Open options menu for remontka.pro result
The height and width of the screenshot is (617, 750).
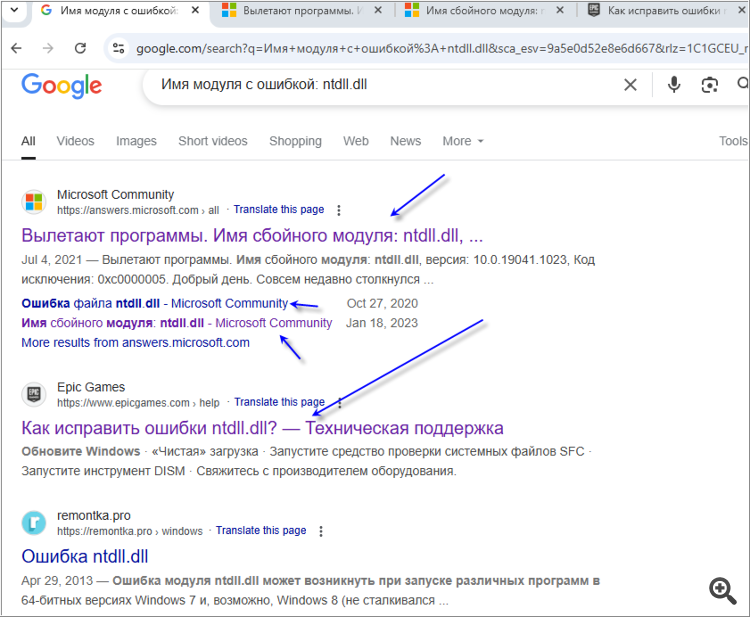(x=321, y=531)
